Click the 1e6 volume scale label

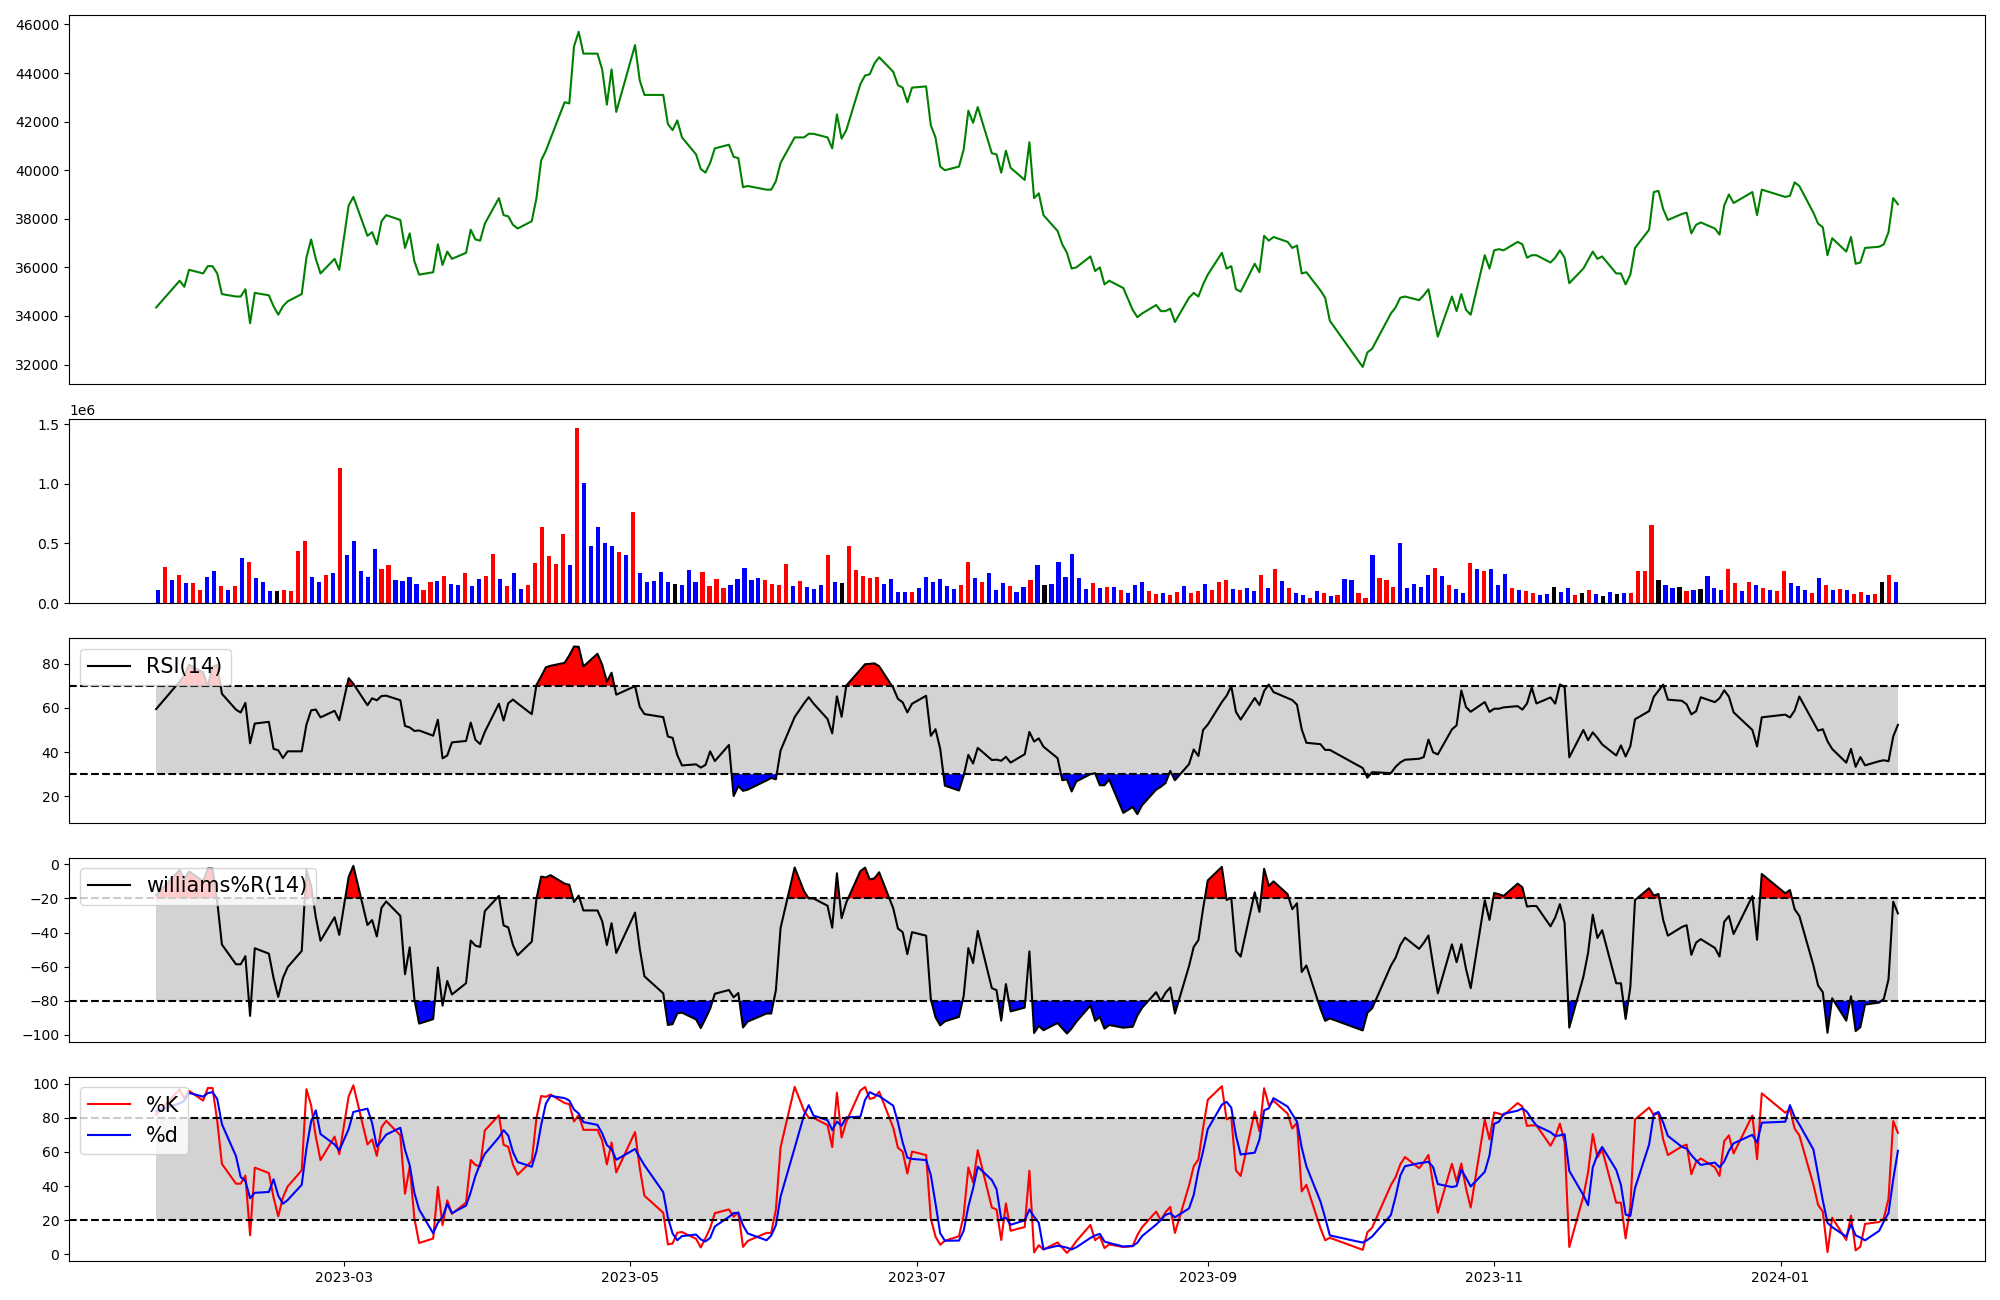coord(82,411)
